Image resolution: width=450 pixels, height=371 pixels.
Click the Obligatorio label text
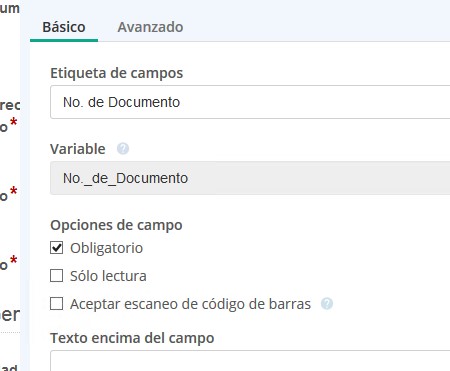106,248
